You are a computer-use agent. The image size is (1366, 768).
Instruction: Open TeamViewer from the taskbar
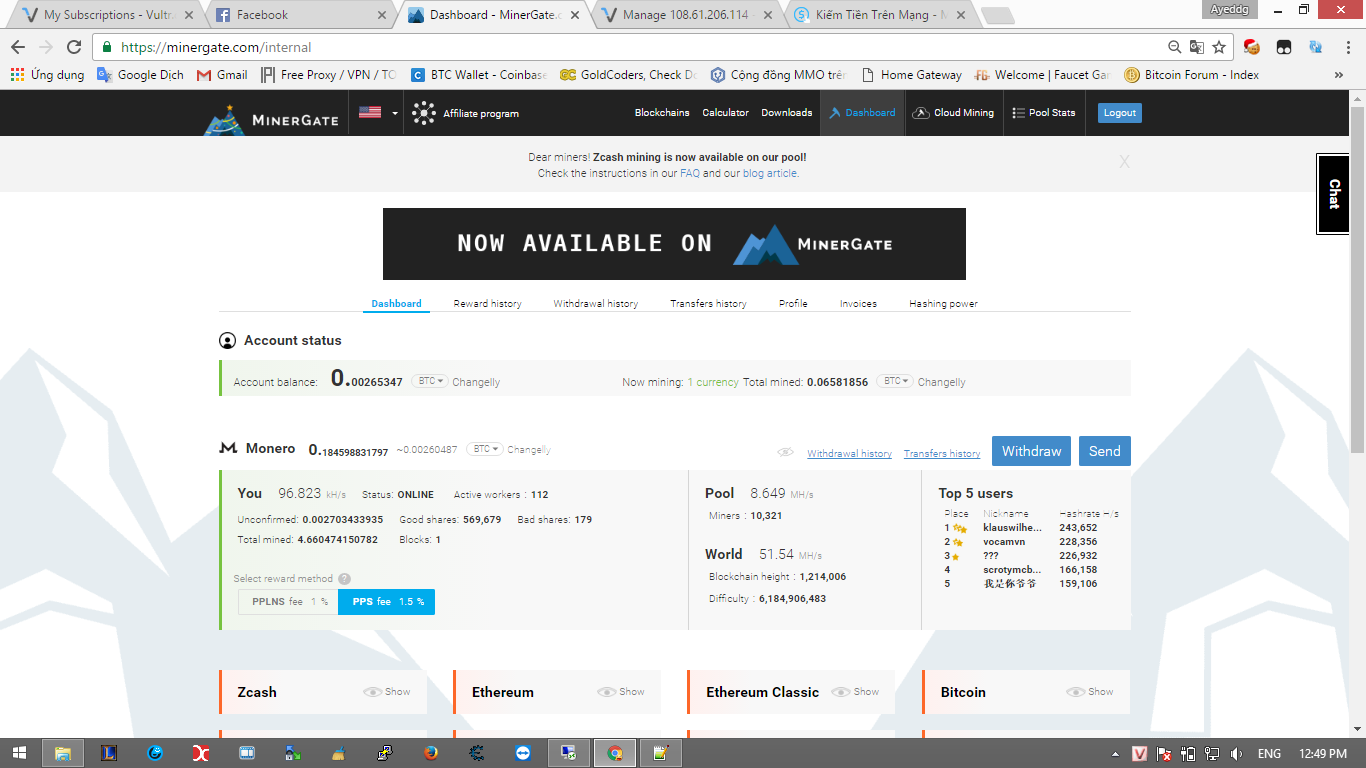[x=523, y=753]
